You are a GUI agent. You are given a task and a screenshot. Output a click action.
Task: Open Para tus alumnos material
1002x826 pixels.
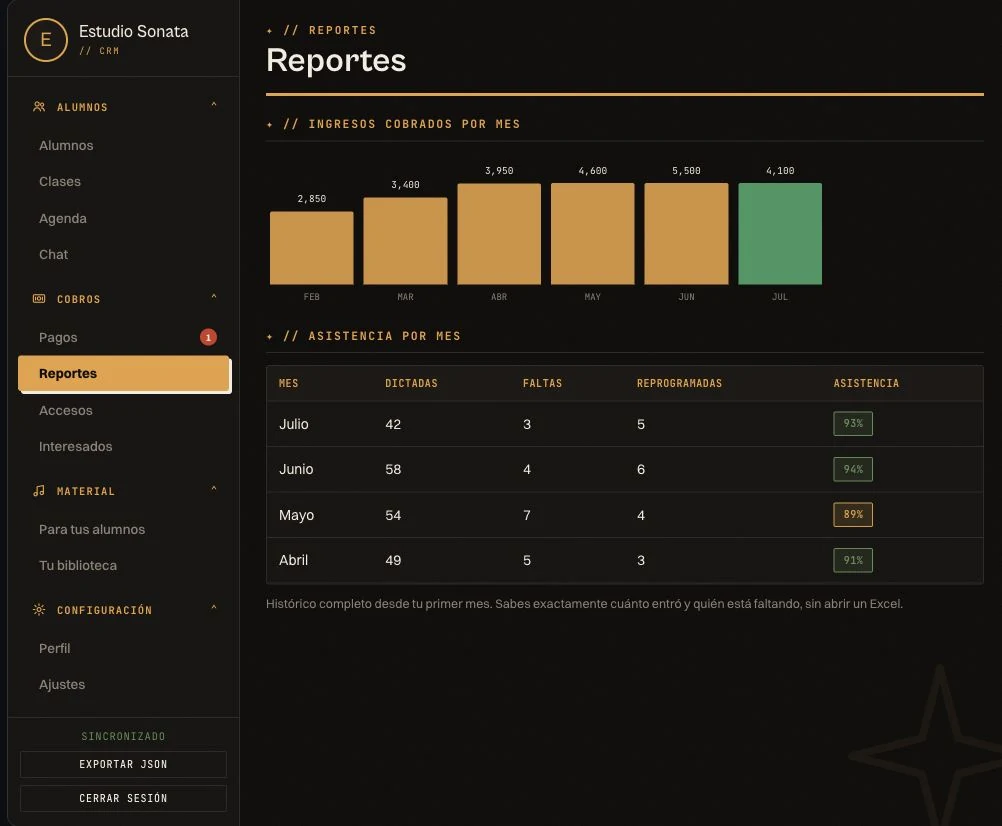point(92,530)
